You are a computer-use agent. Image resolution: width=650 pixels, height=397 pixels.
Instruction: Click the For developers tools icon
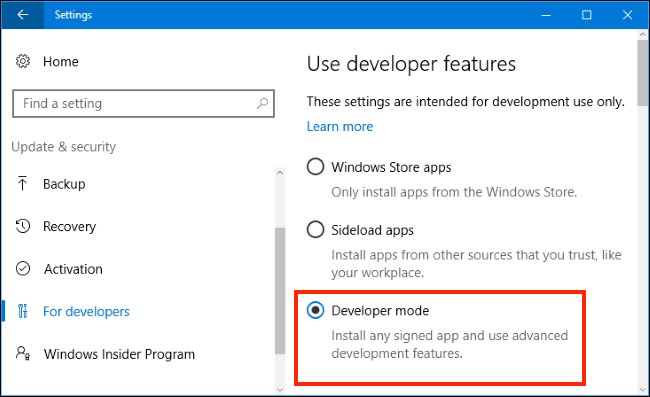[x=23, y=311]
